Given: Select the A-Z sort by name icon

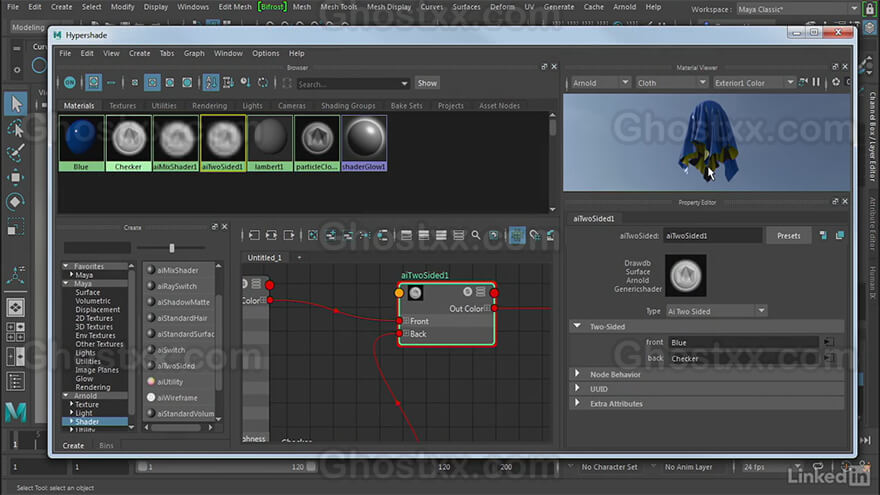Looking at the screenshot, I should click(211, 82).
